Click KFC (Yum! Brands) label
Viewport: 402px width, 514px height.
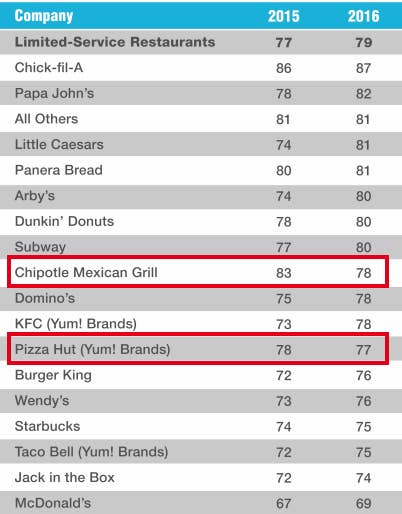click(76, 324)
